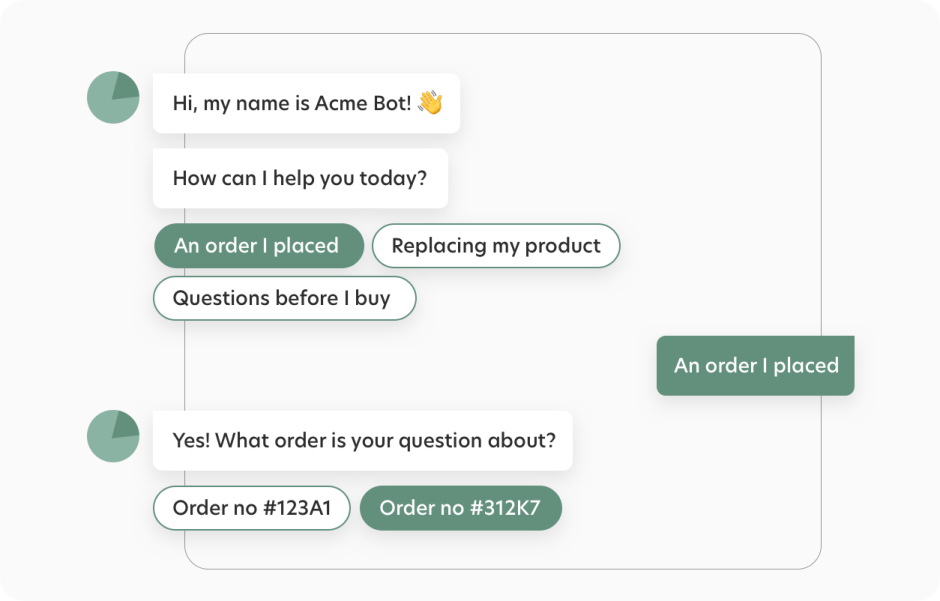
Task: Click the dark wedge of the top avatar
Action: click(x=124, y=86)
